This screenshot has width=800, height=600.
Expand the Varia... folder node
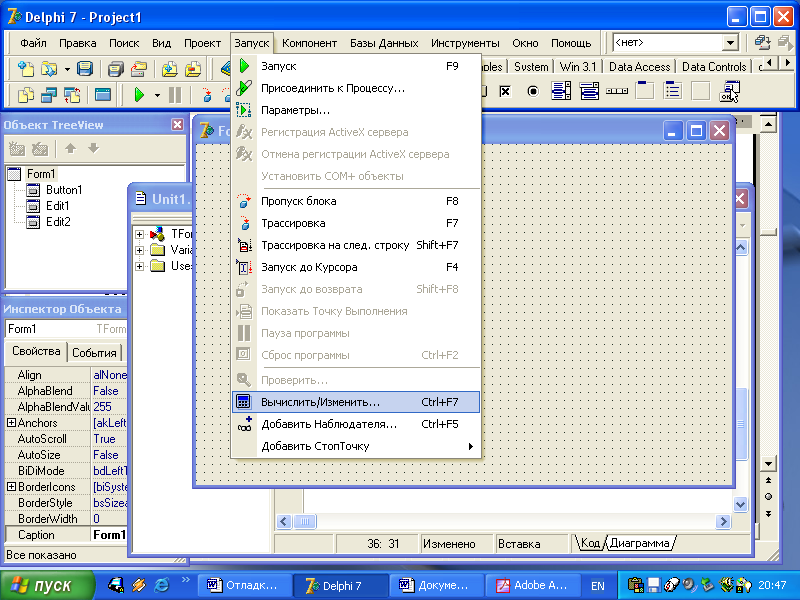pos(139,250)
